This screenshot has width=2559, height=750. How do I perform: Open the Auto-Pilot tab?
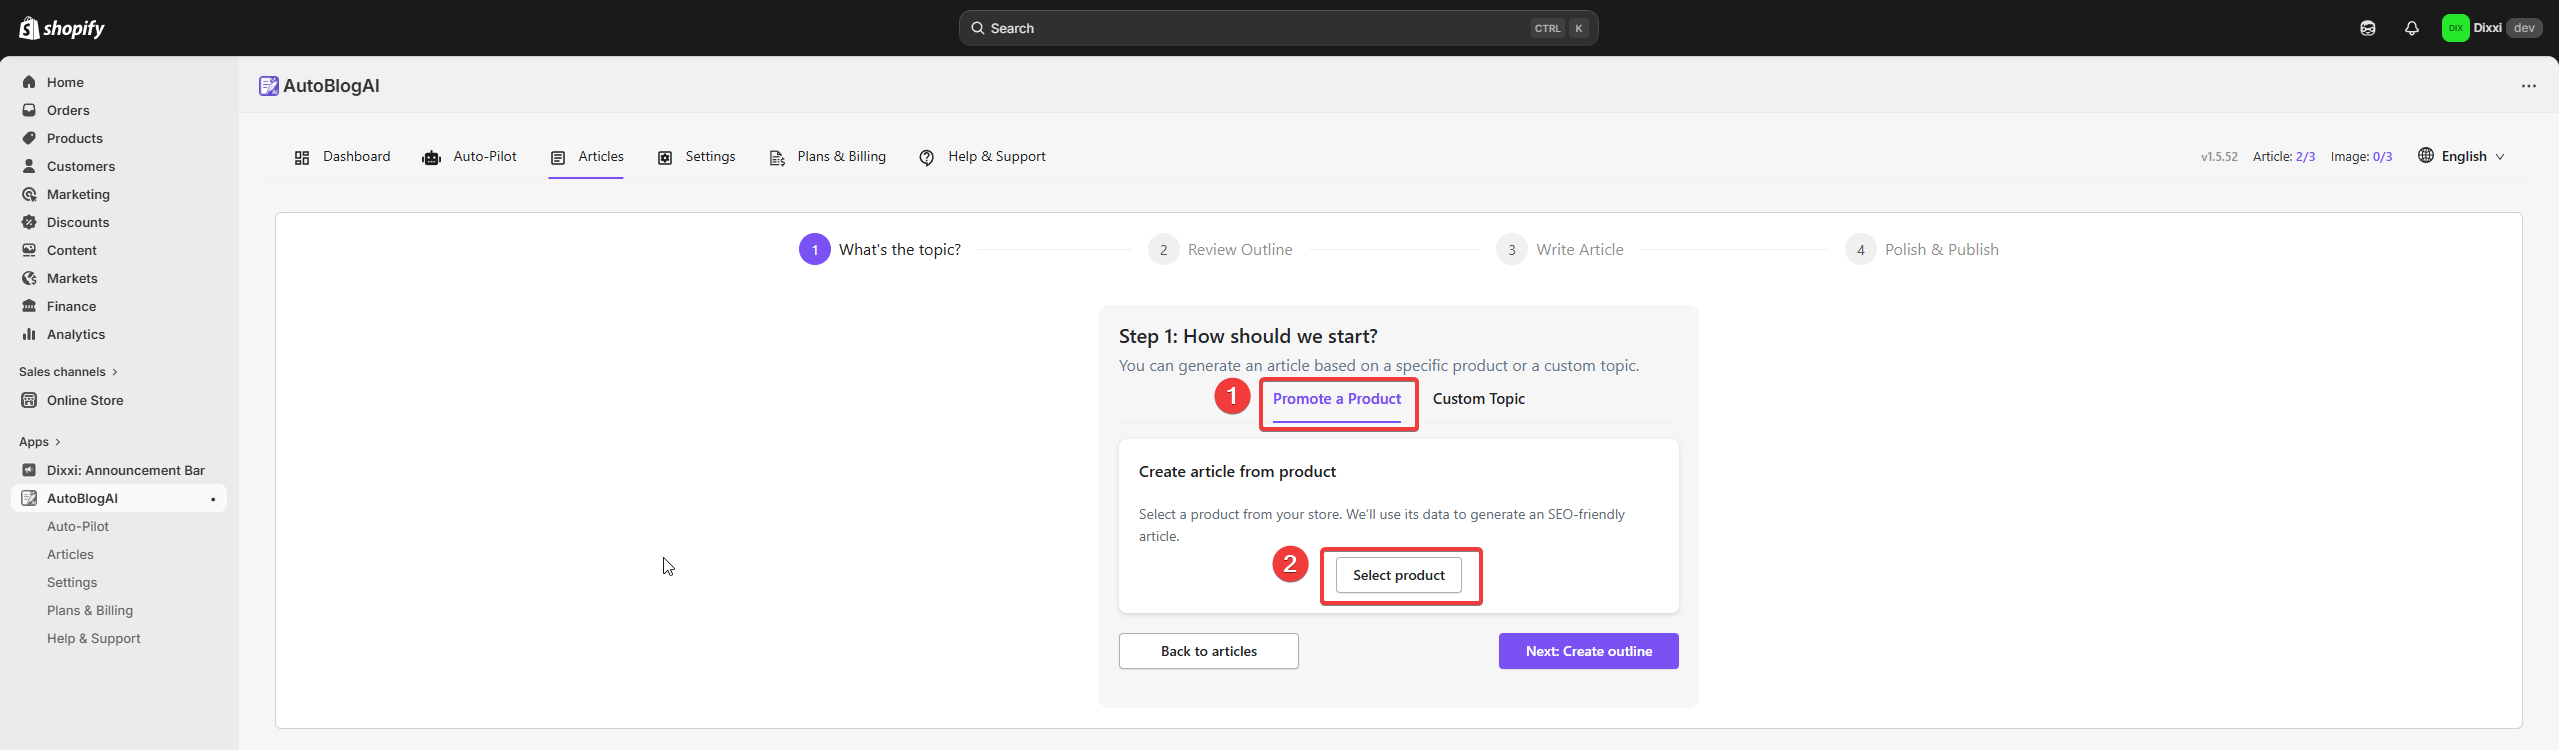click(x=470, y=157)
